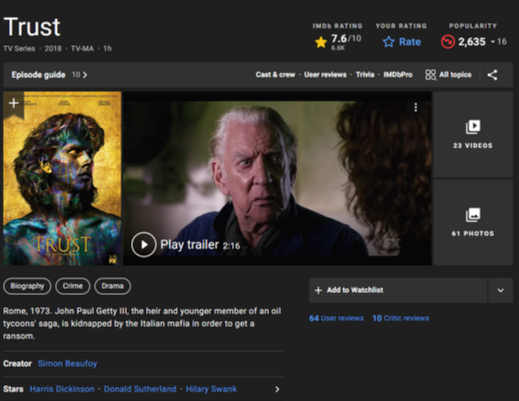Open Harris Dickinson's page
Image resolution: width=519 pixels, height=401 pixels.
[62, 389]
